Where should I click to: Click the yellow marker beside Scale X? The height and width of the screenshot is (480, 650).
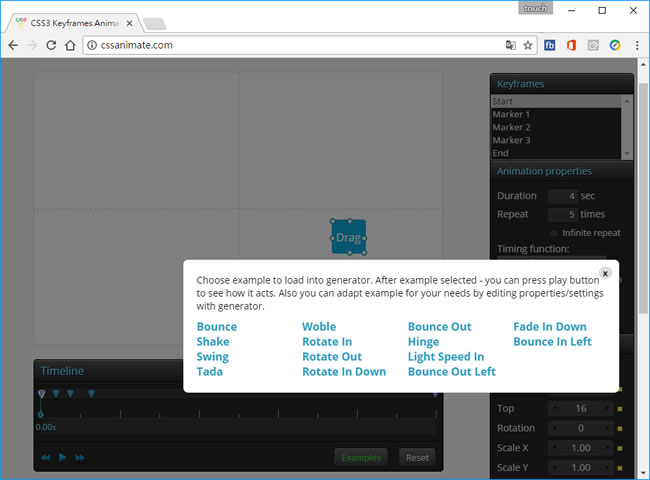click(x=620, y=448)
